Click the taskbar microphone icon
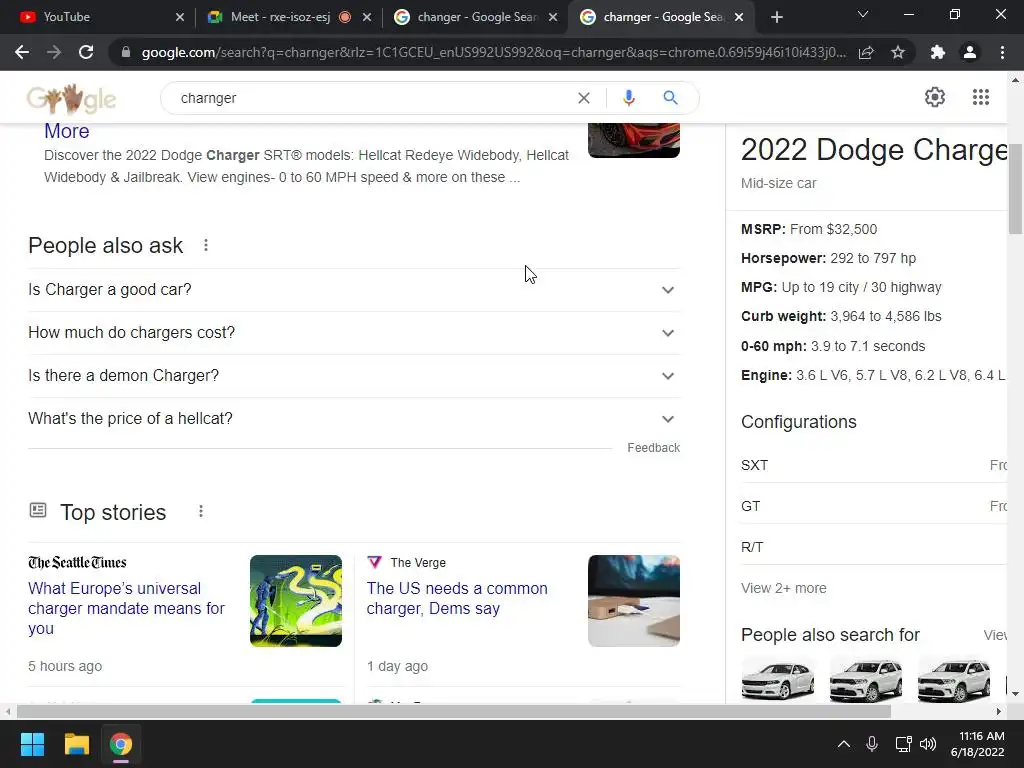Viewport: 1024px width, 768px height. [x=872, y=744]
